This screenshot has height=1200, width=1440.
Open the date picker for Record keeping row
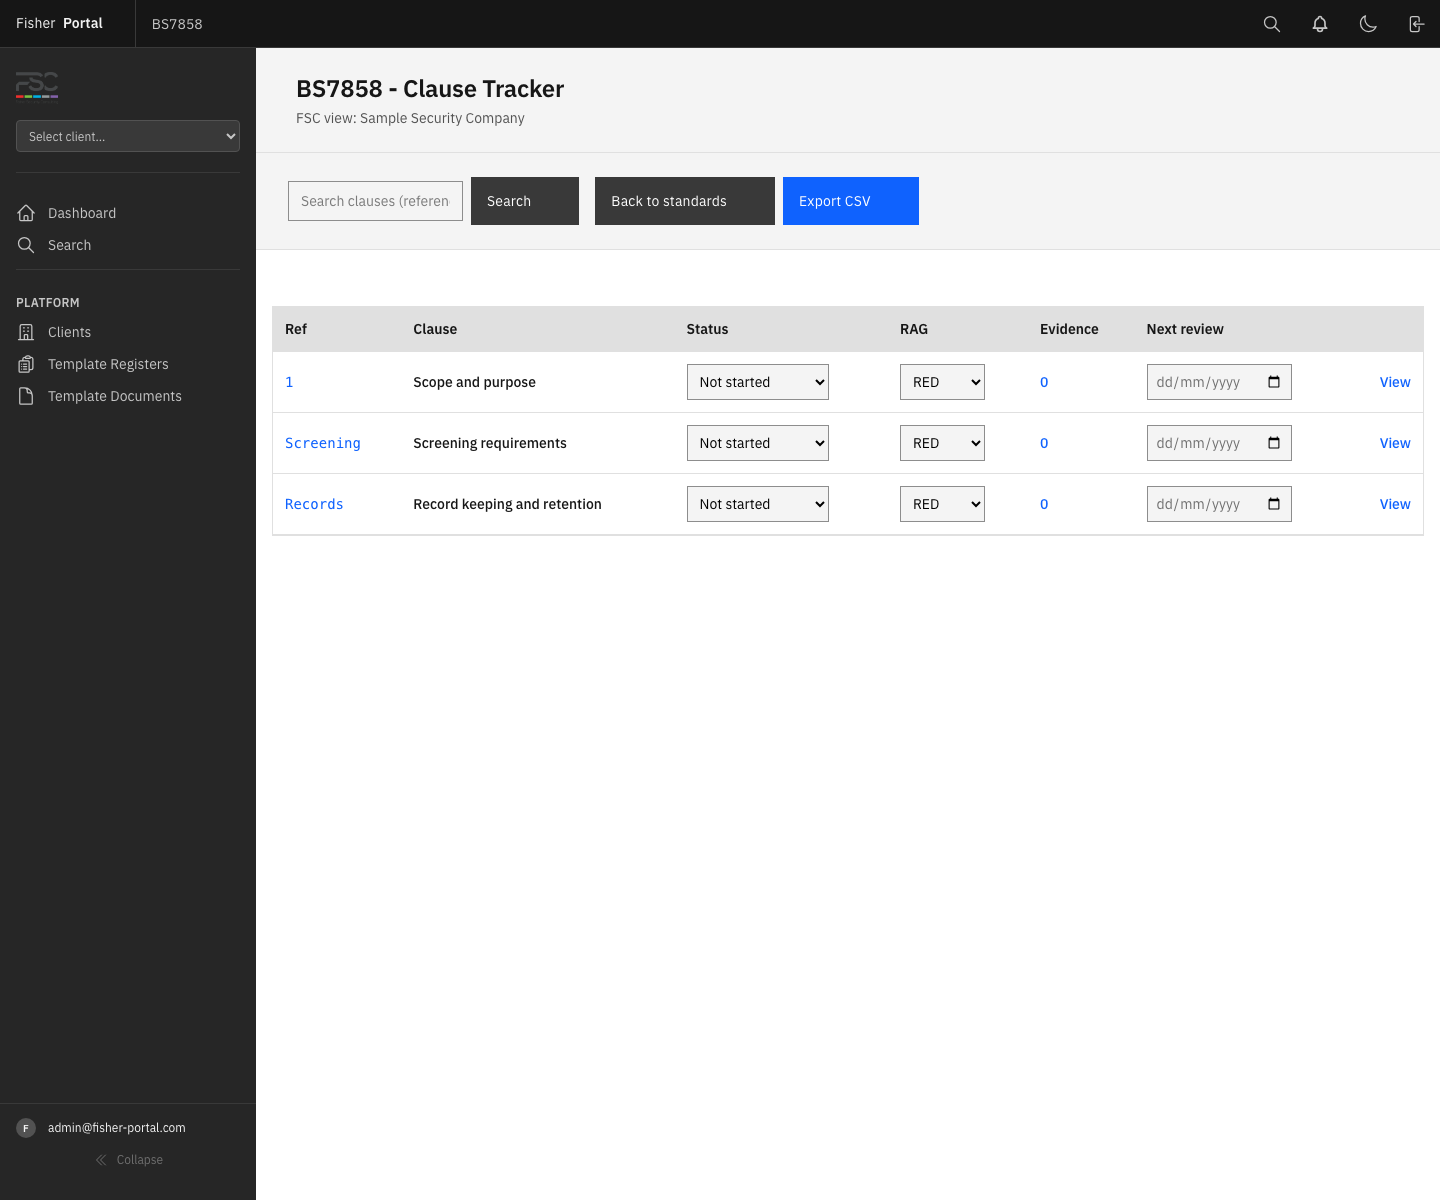pyautogui.click(x=1274, y=504)
